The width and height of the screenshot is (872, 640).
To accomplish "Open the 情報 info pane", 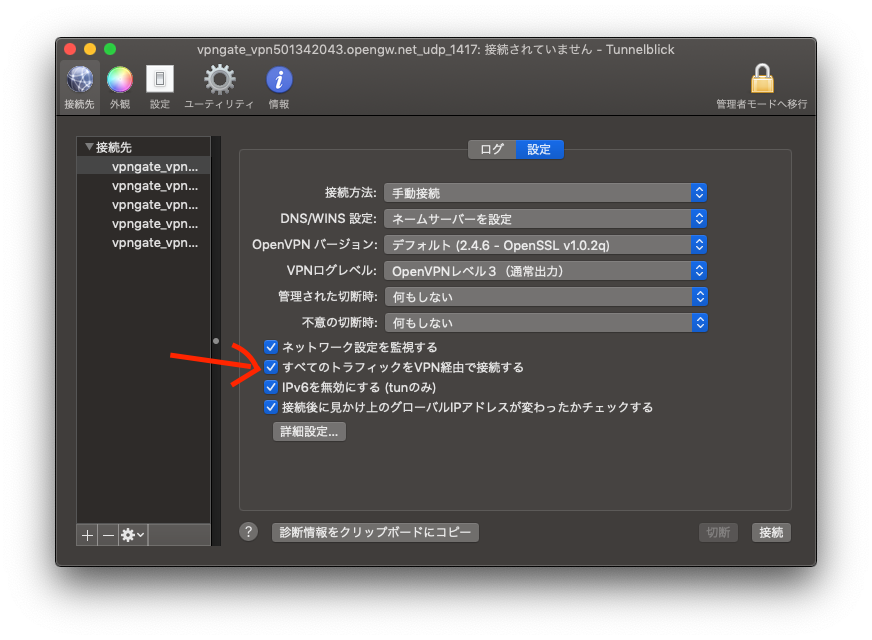I will tap(279, 87).
